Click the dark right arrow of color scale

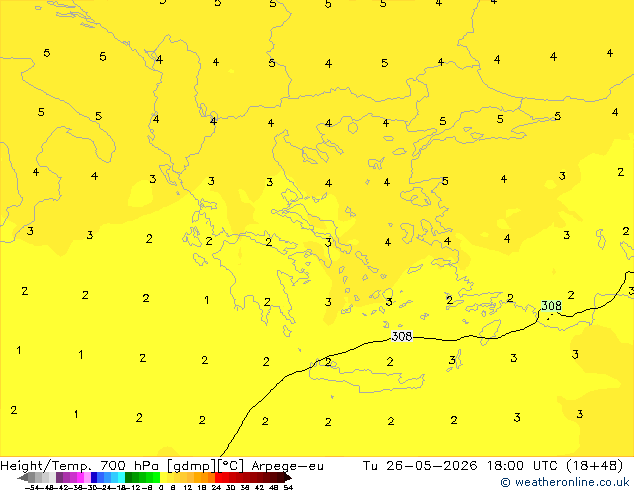(287, 478)
